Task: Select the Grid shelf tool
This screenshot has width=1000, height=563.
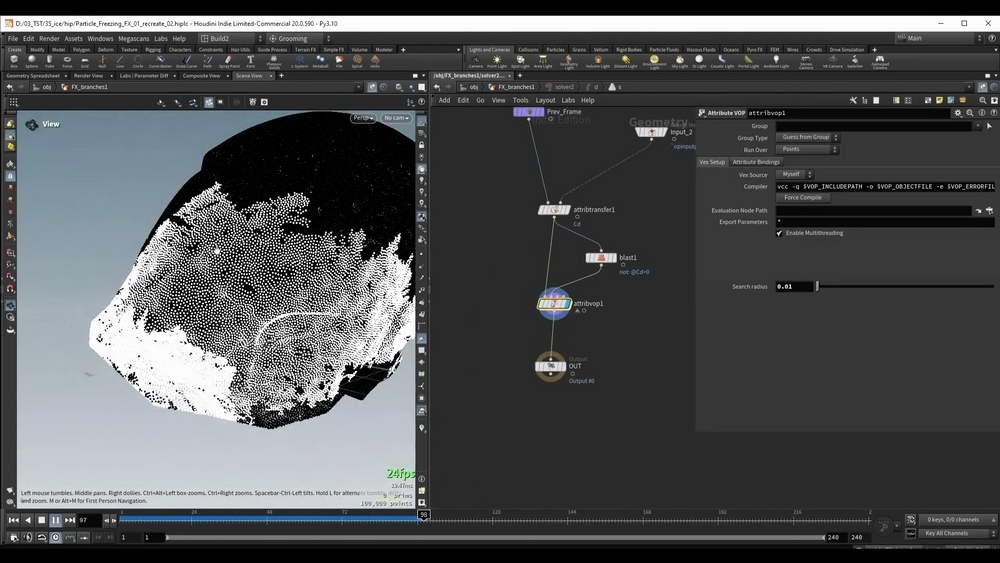Action: click(84, 61)
